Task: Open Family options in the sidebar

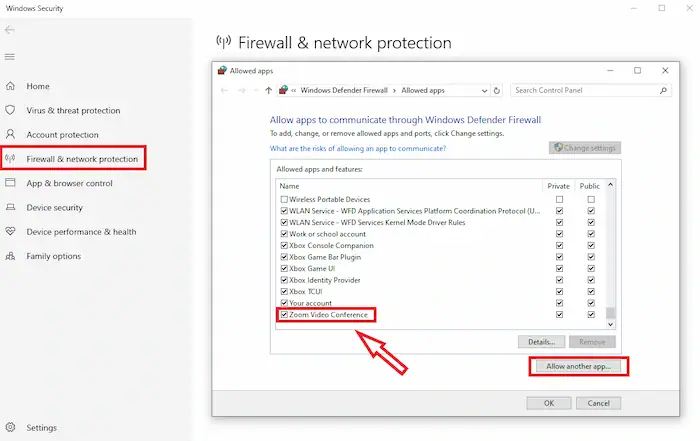Action: tap(54, 256)
